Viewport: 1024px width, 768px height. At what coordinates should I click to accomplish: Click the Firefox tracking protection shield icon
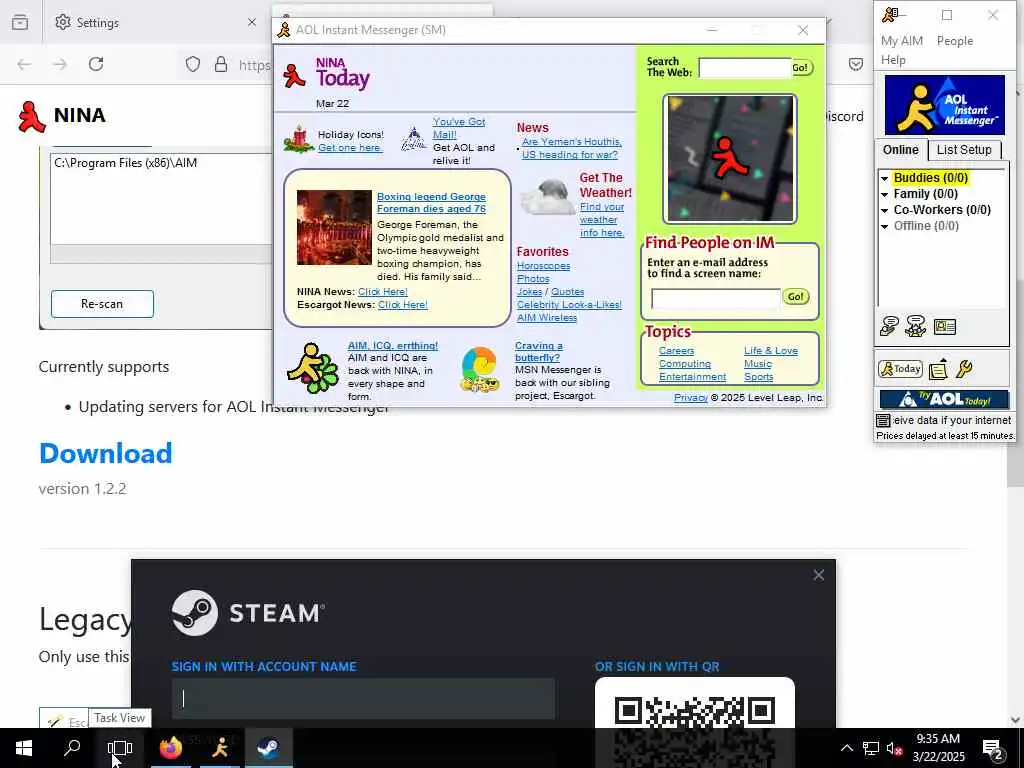click(193, 64)
